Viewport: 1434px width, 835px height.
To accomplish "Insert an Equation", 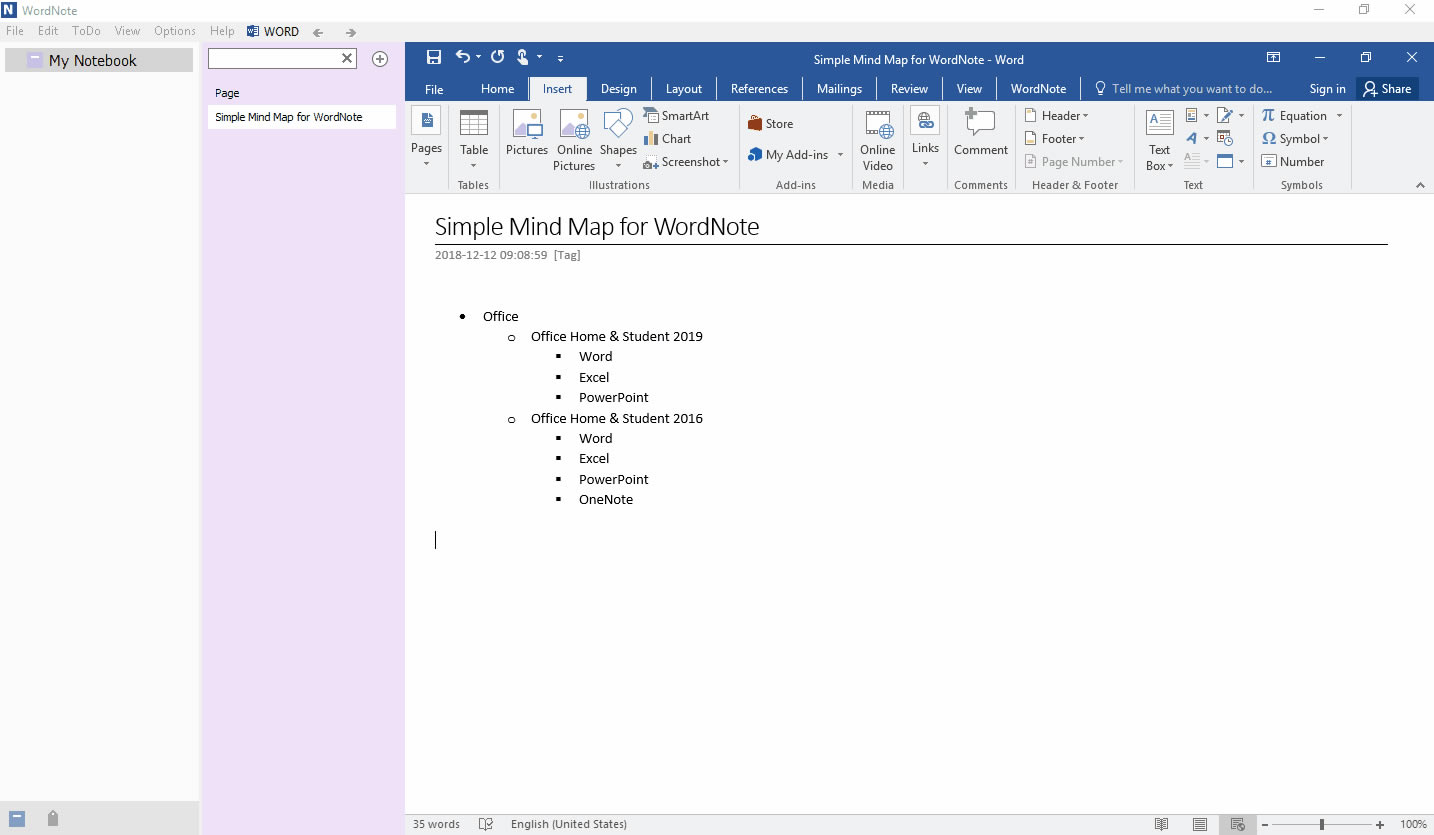I will point(1296,115).
